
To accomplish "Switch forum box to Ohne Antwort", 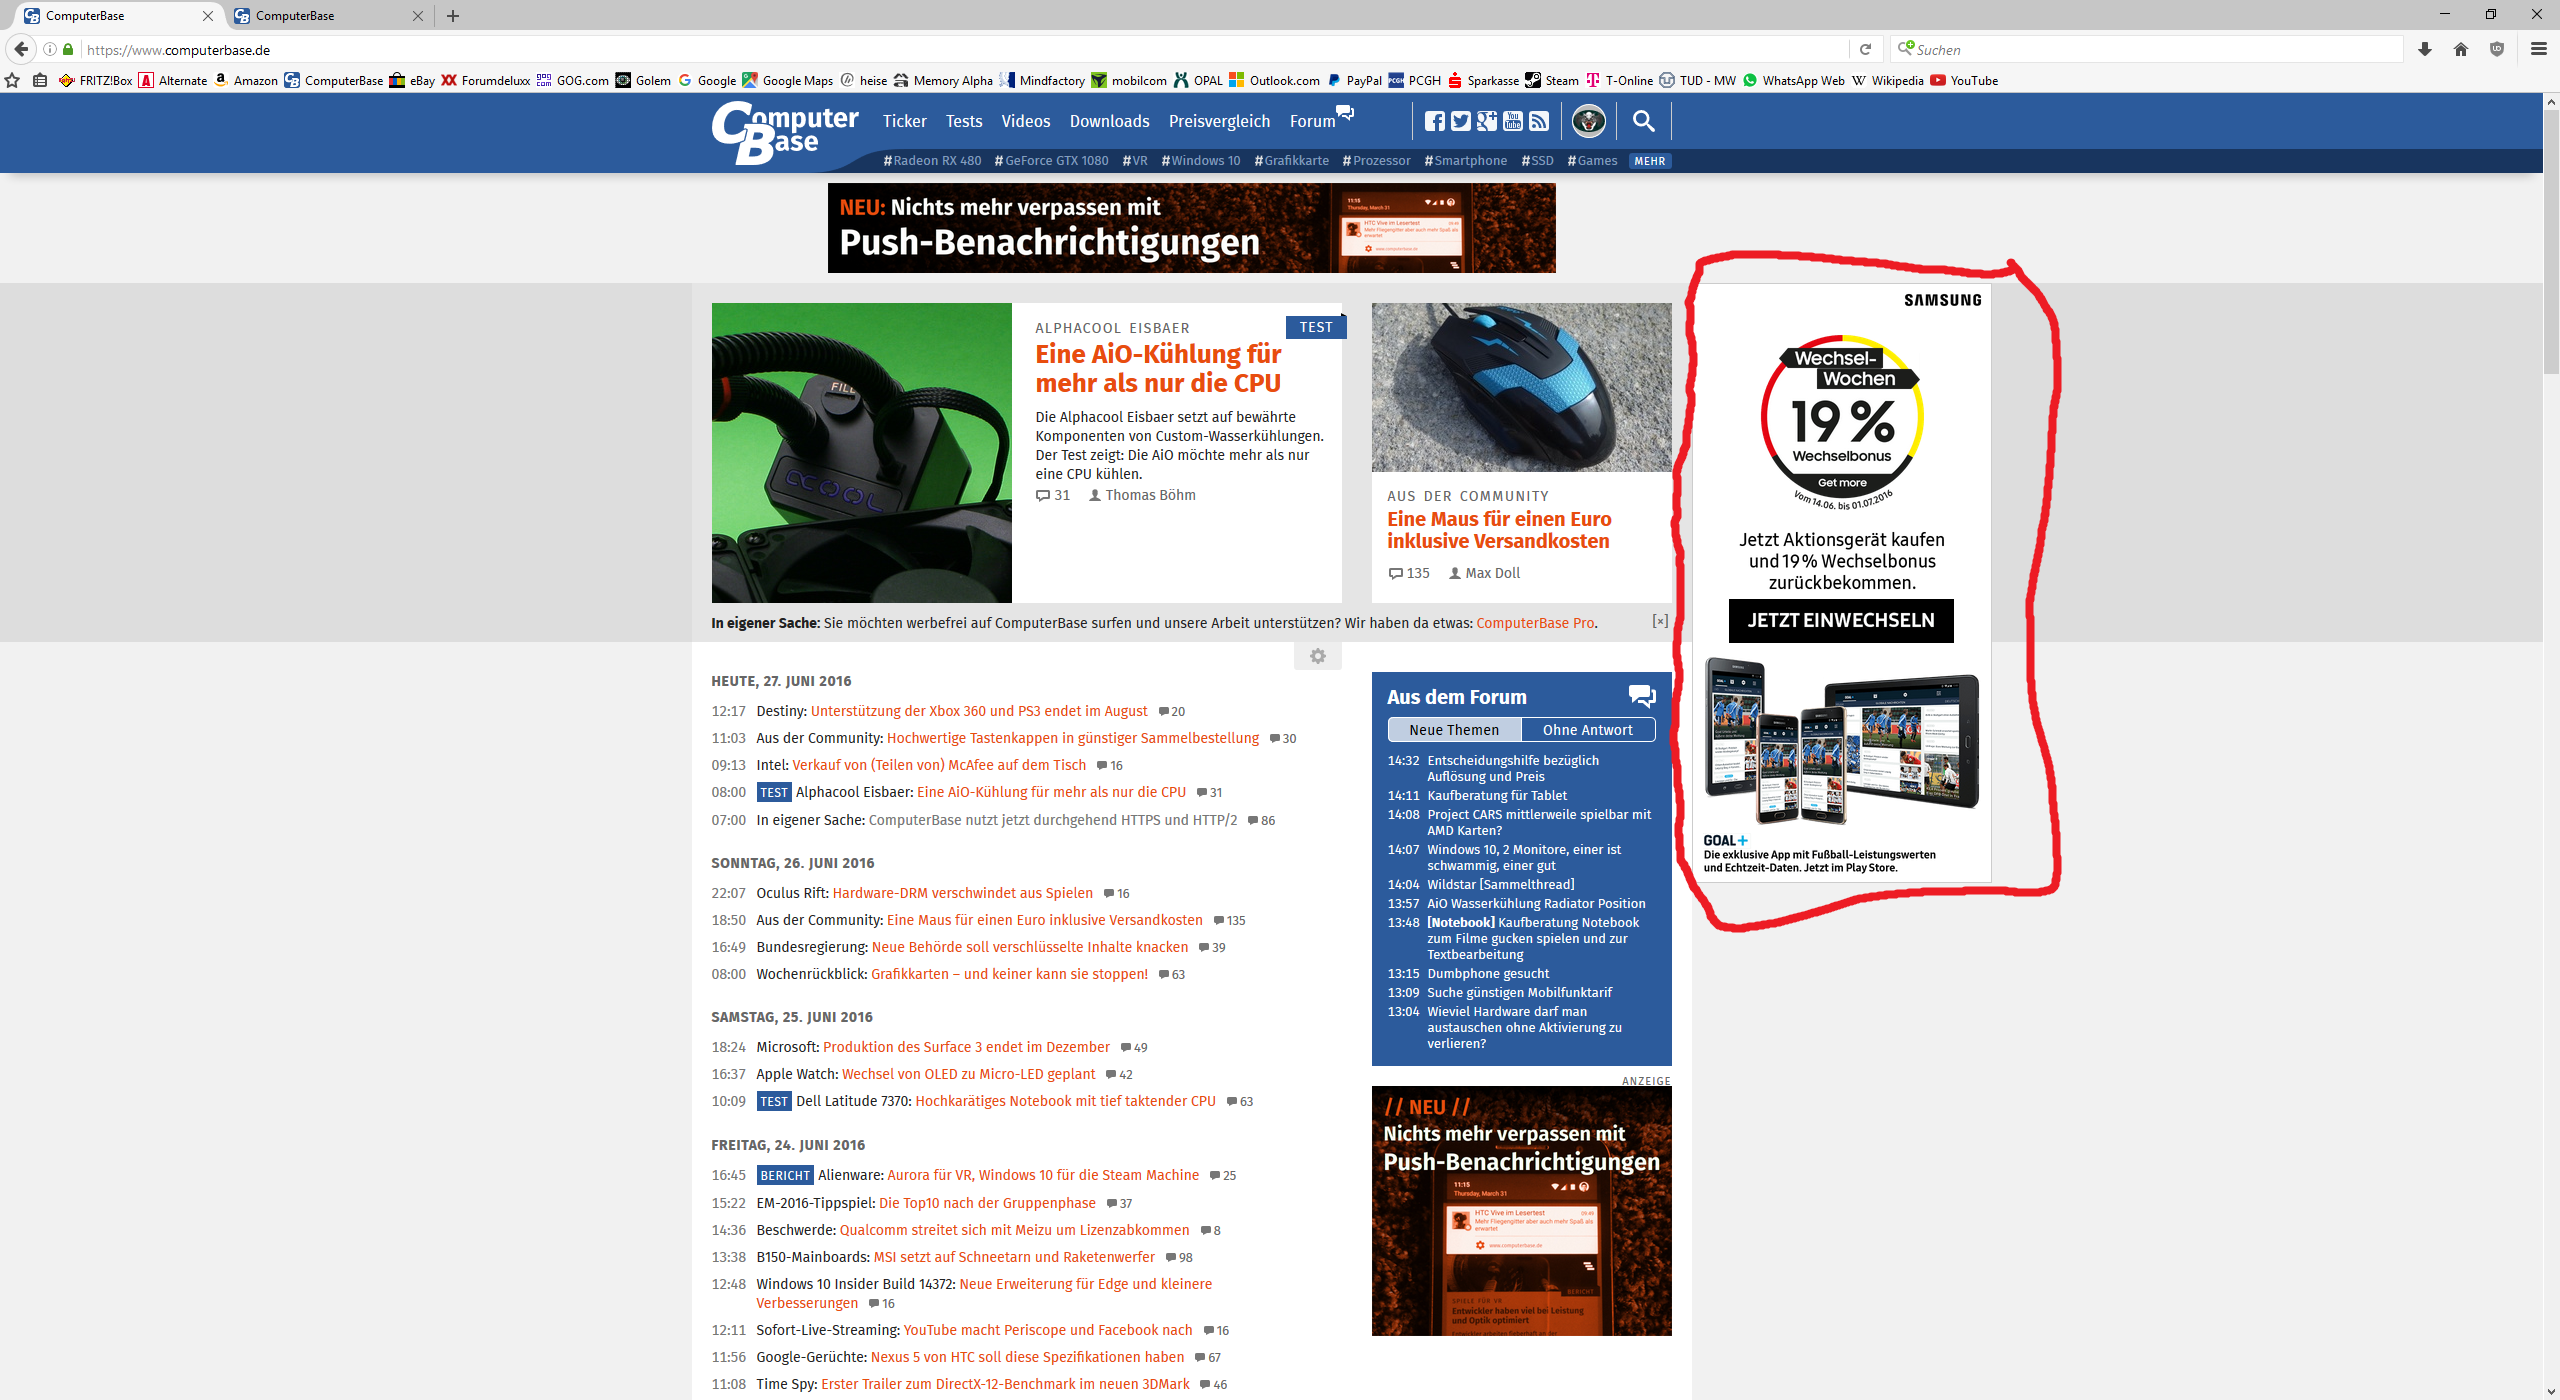I will [x=1587, y=730].
